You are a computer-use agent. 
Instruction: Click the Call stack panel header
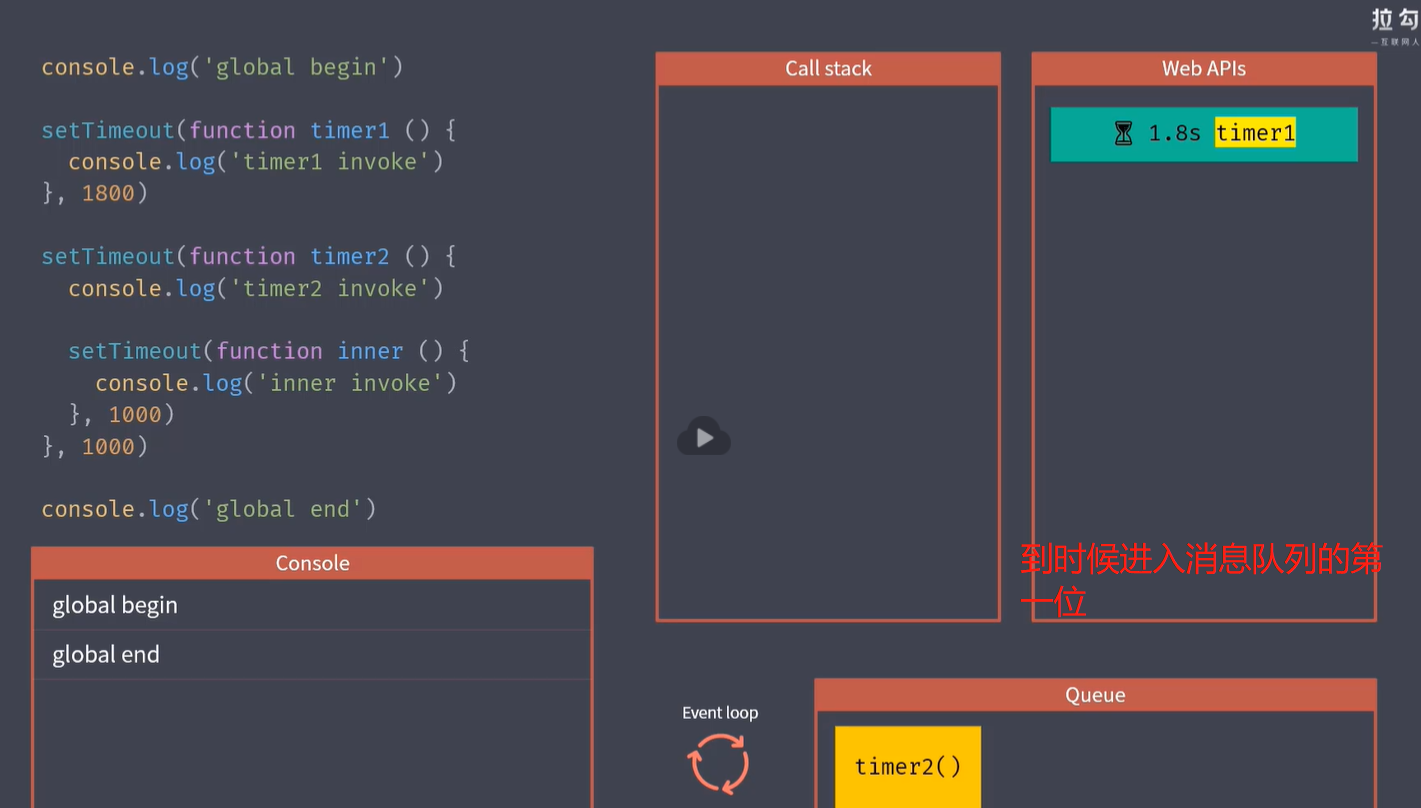[828, 68]
